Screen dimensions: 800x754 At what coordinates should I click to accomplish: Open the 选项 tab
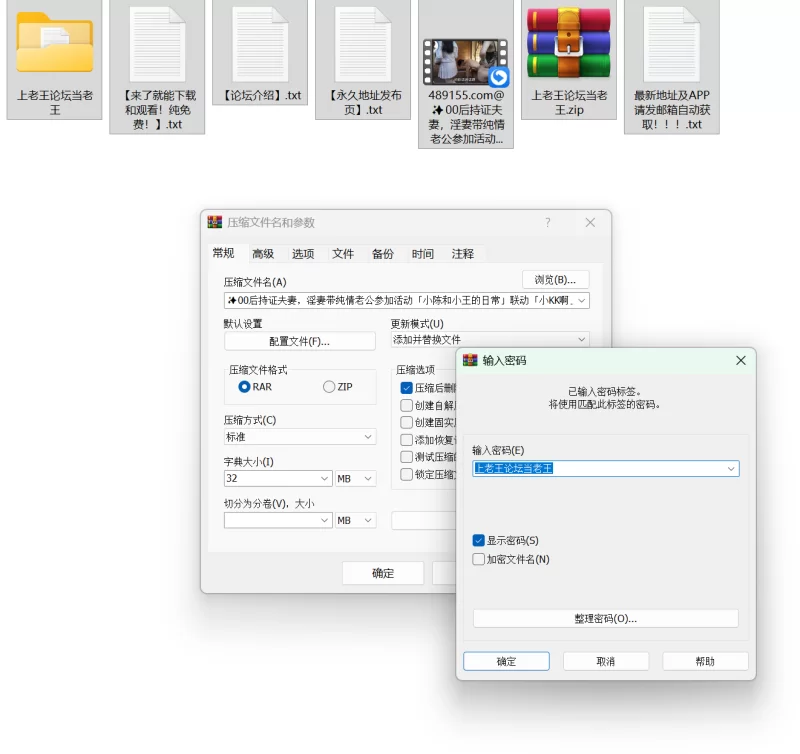click(303, 254)
